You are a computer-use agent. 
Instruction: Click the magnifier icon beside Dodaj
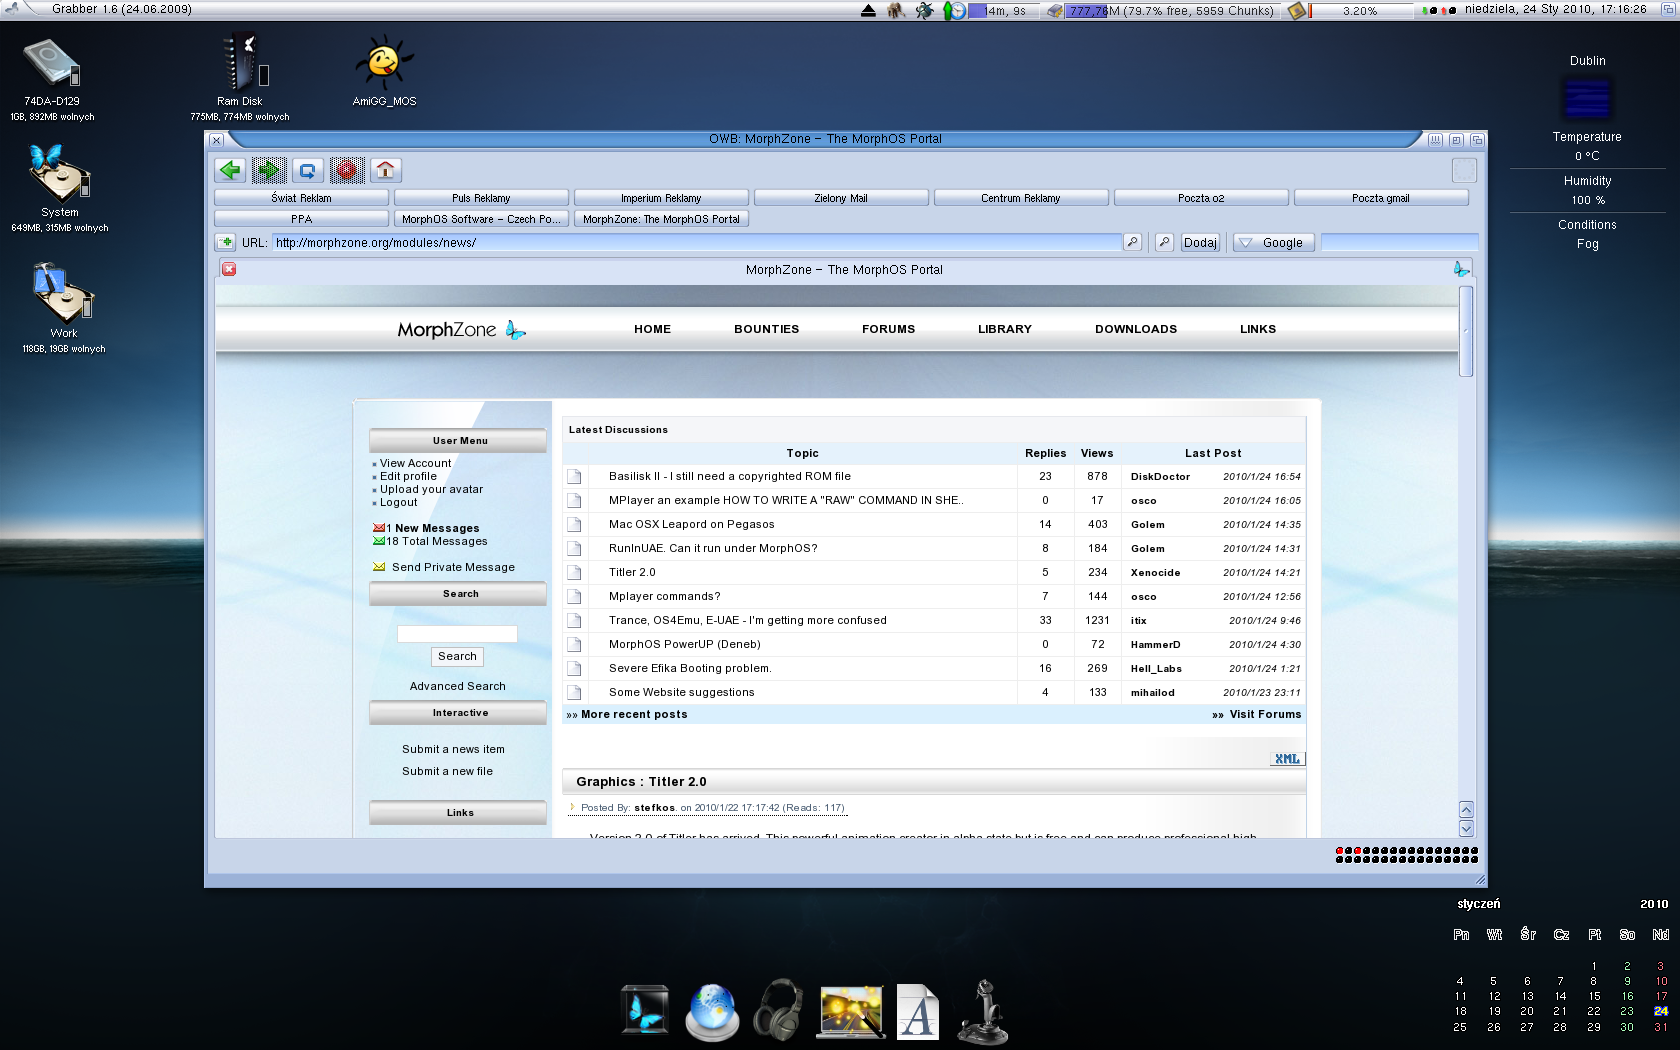(x=1164, y=242)
